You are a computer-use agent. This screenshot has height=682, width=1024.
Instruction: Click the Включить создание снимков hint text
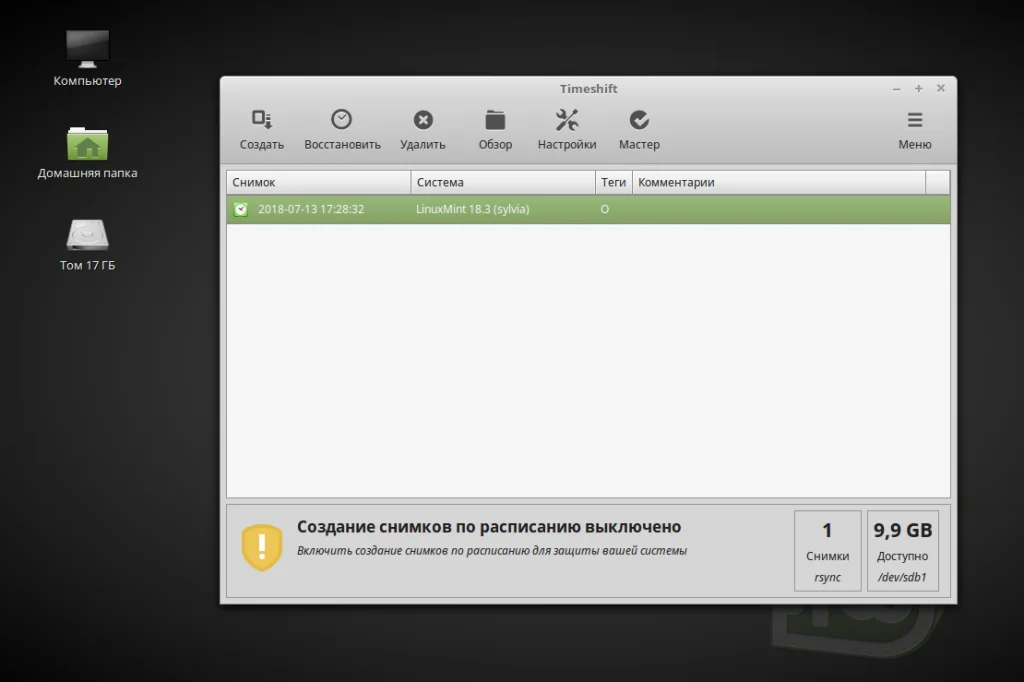click(492, 551)
